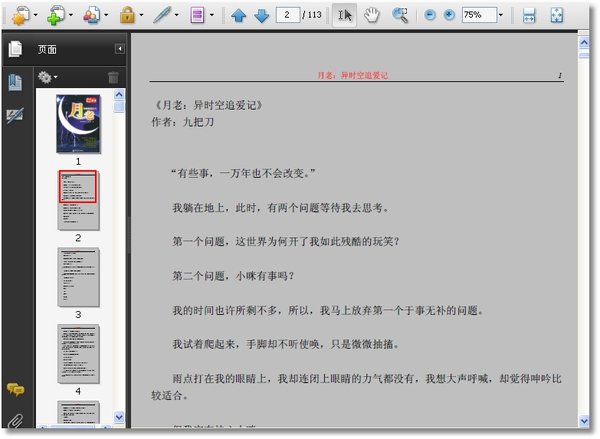Viewport: 600px width, 439px height.
Task: Expand the Secure padlock dropdown arrow
Action: pos(141,16)
